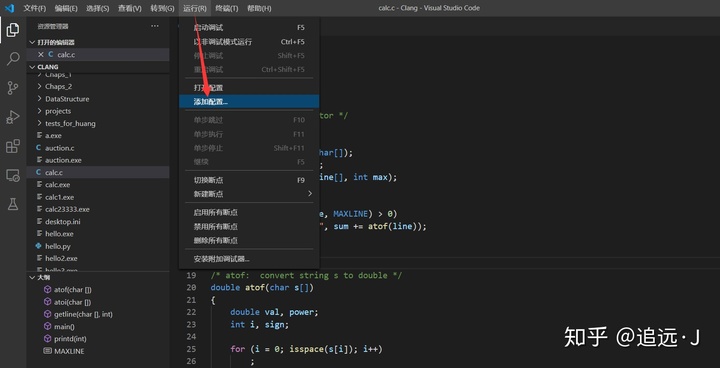
Task: Choose 启用所有断点 menu item
Action: tap(249, 213)
